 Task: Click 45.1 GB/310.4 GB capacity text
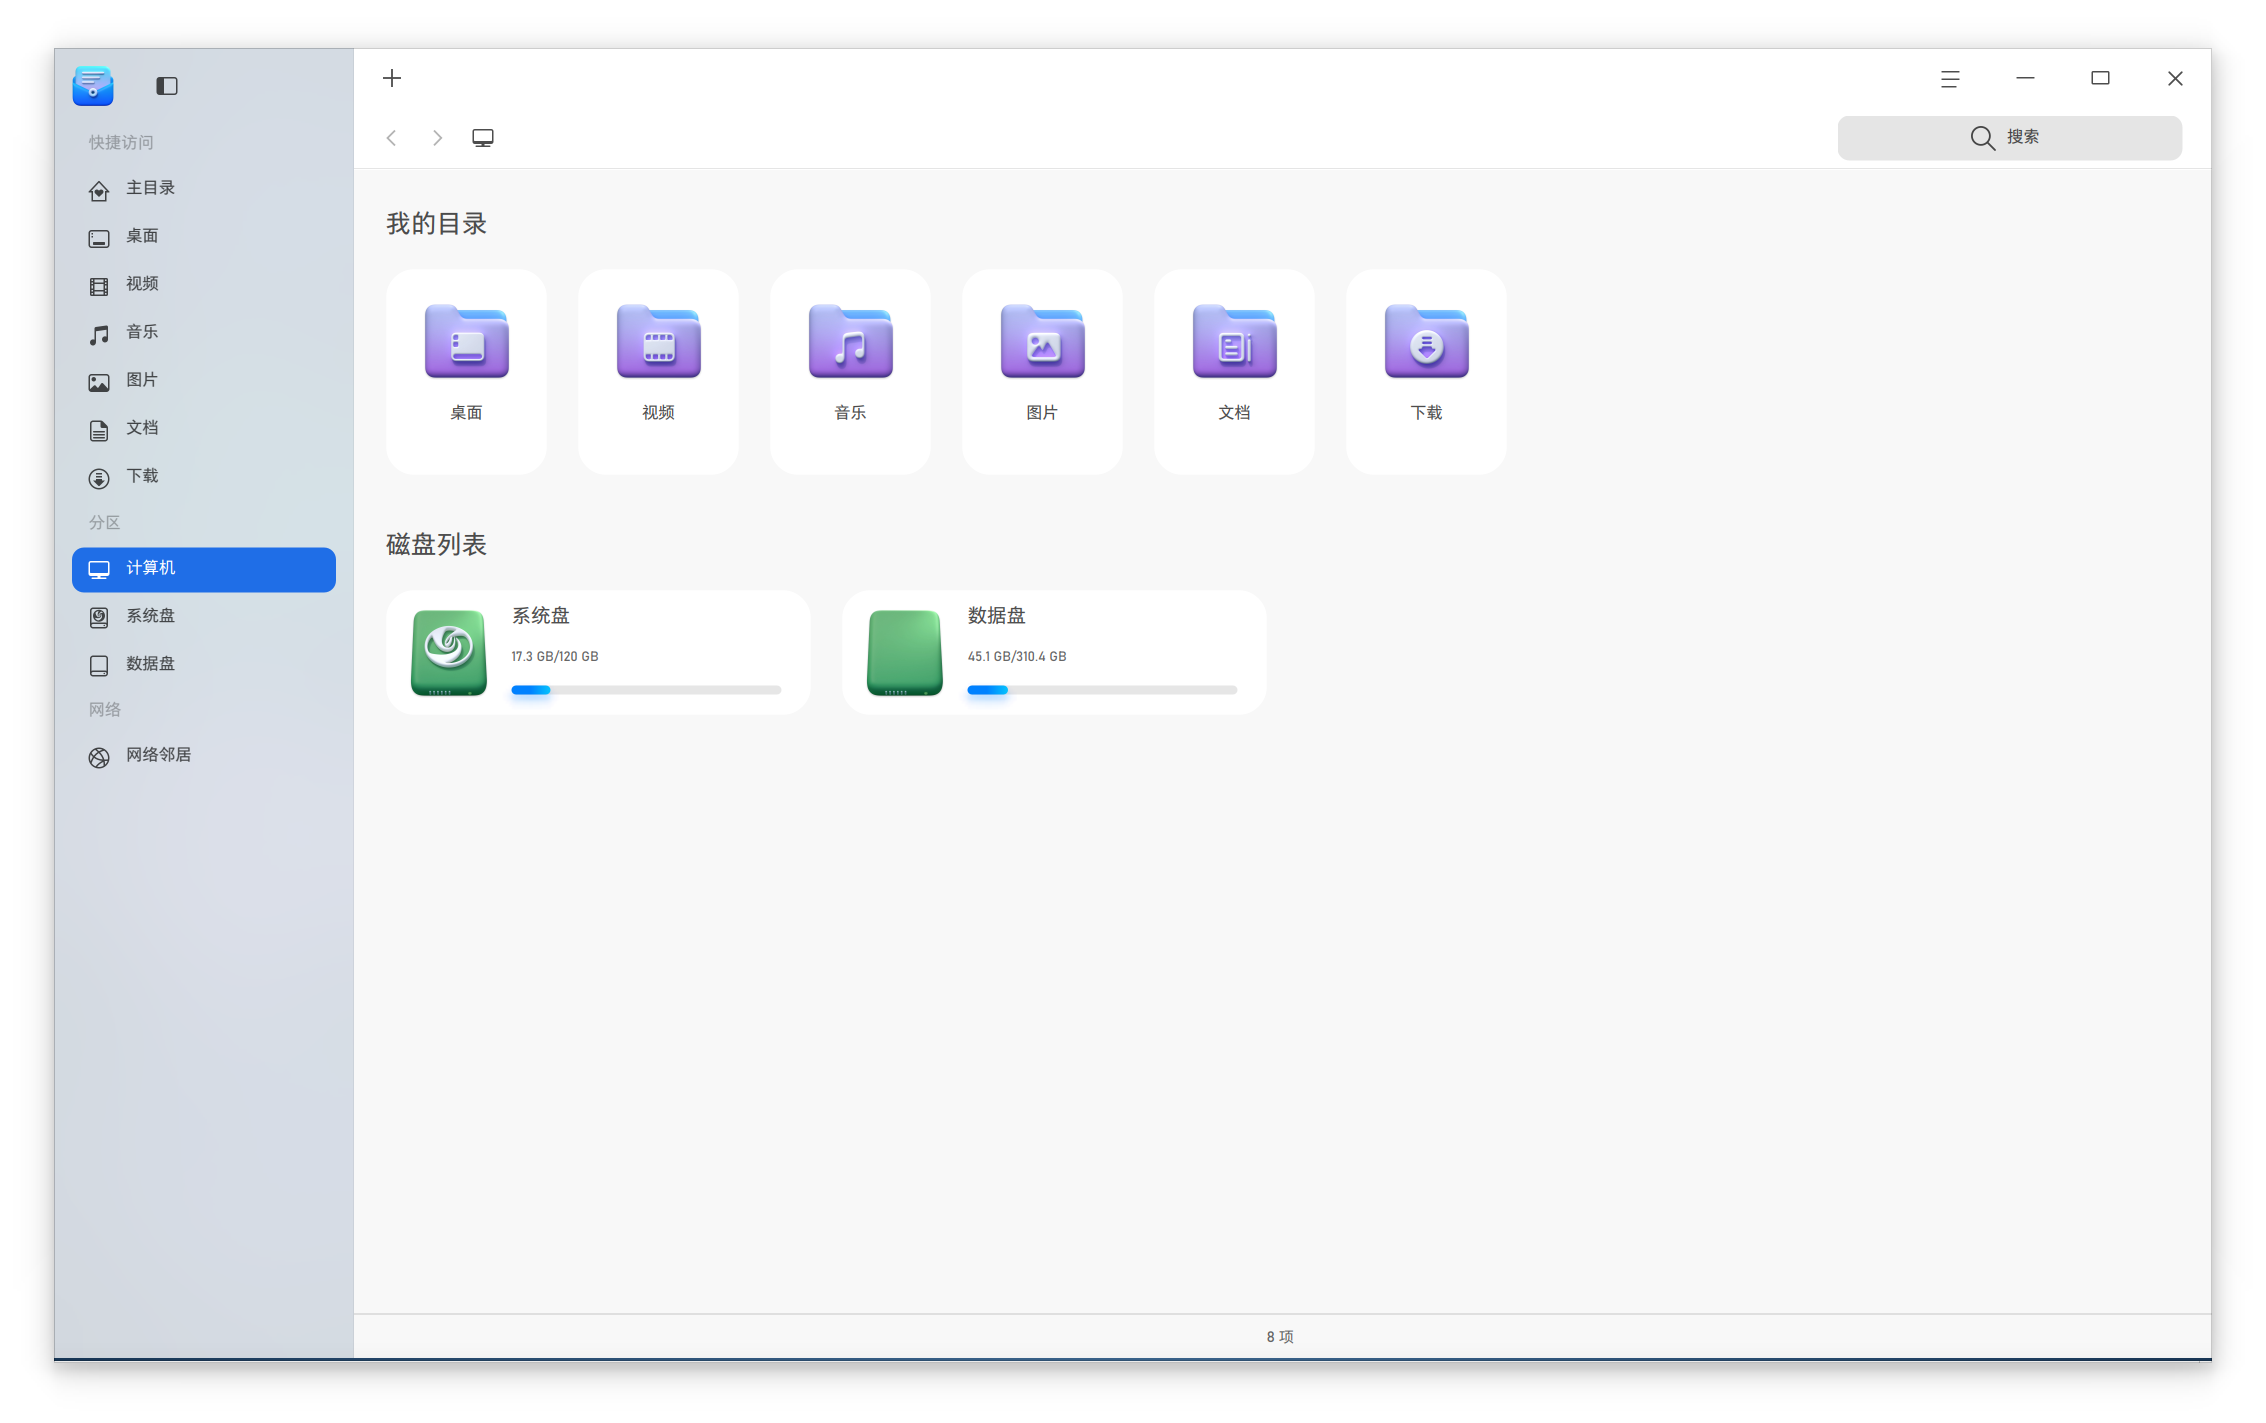pyautogui.click(x=1017, y=657)
